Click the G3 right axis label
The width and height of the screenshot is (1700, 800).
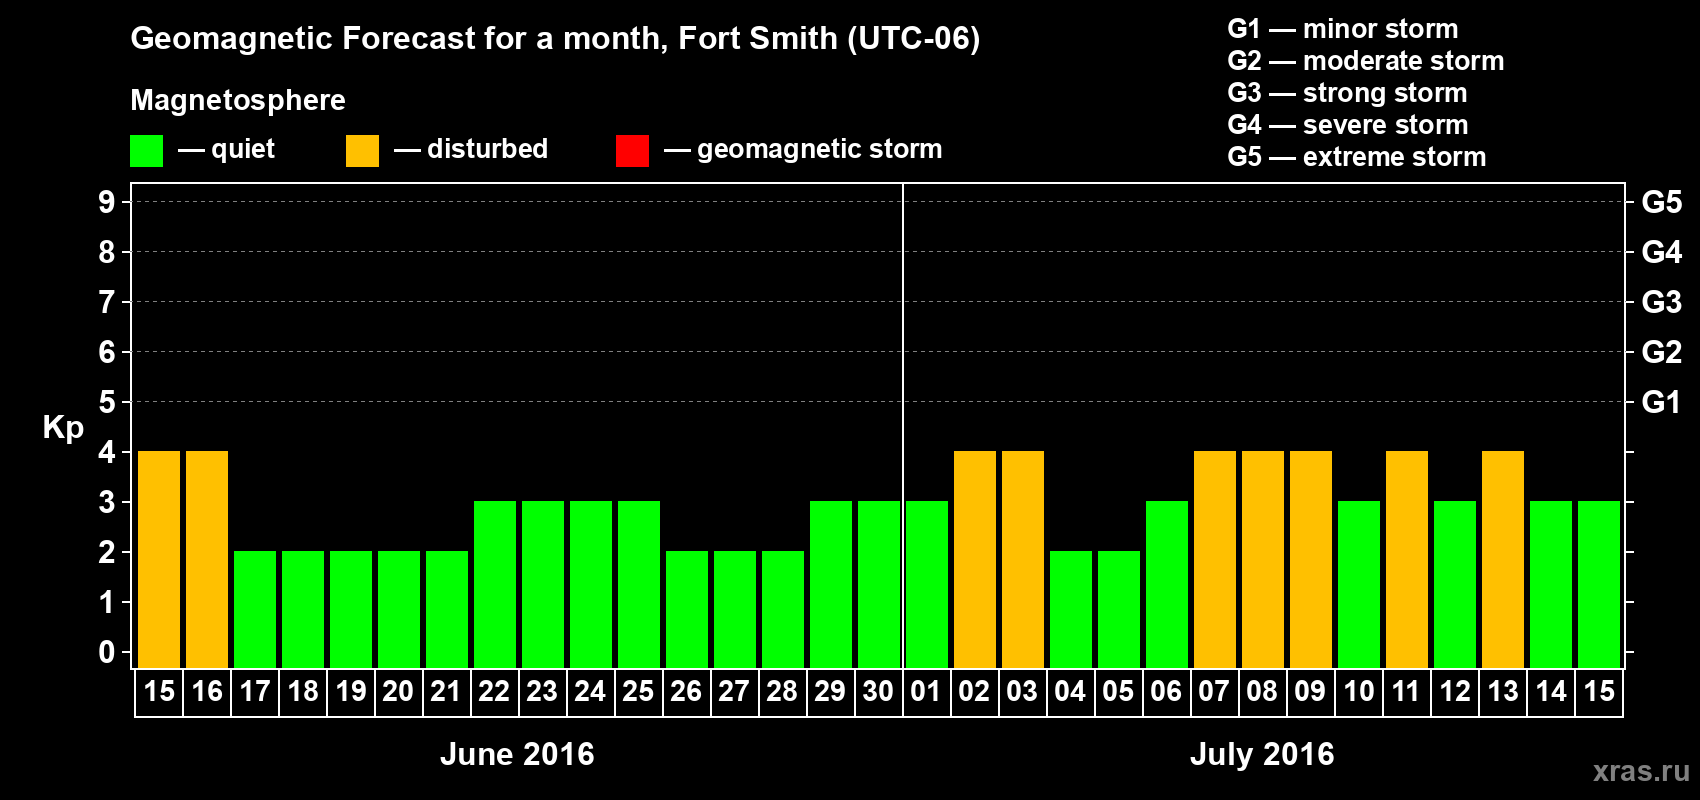tap(1662, 302)
